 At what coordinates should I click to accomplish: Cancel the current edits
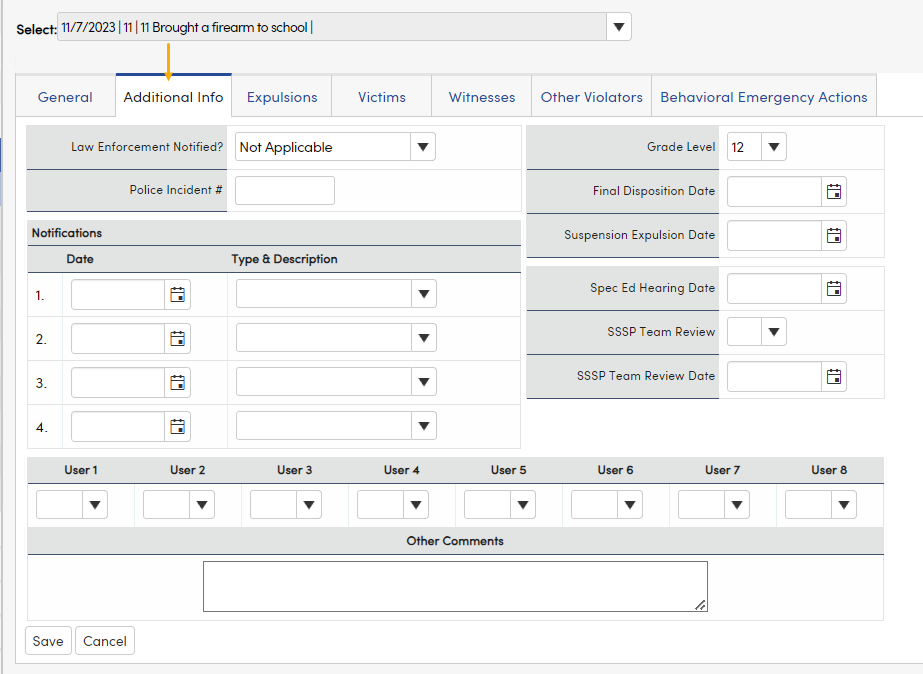coord(104,640)
